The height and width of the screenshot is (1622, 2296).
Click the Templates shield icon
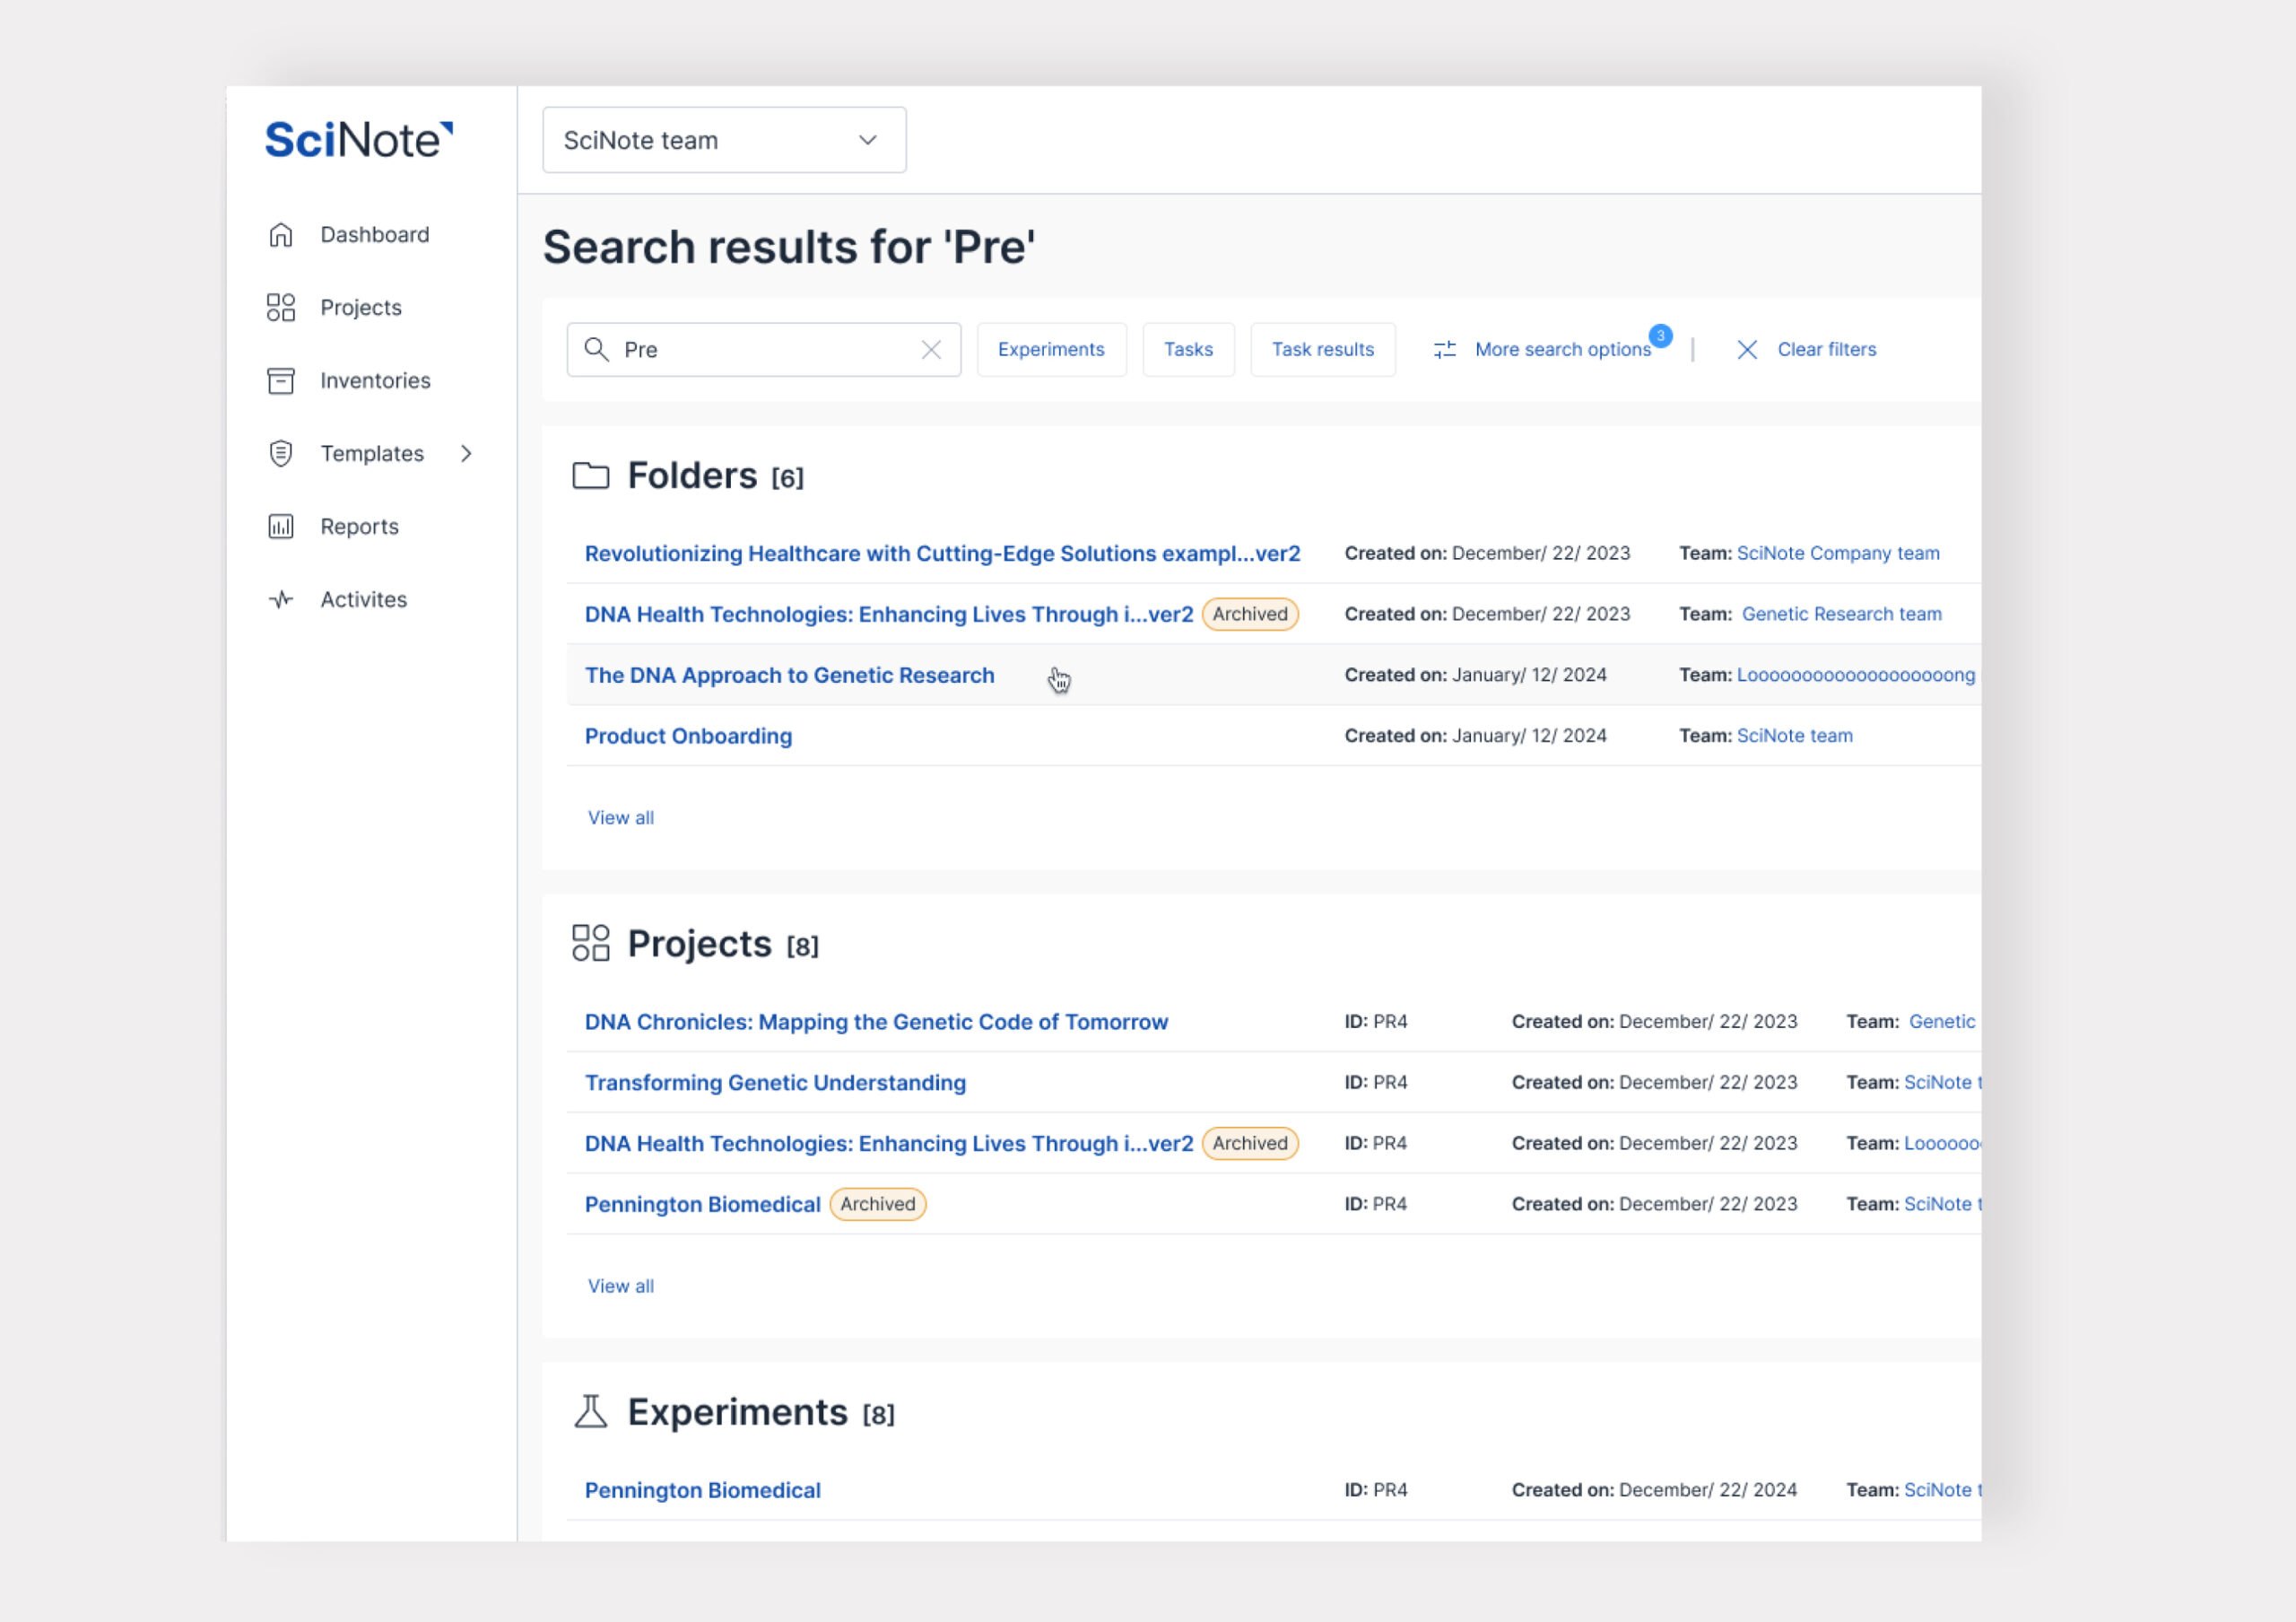click(281, 453)
